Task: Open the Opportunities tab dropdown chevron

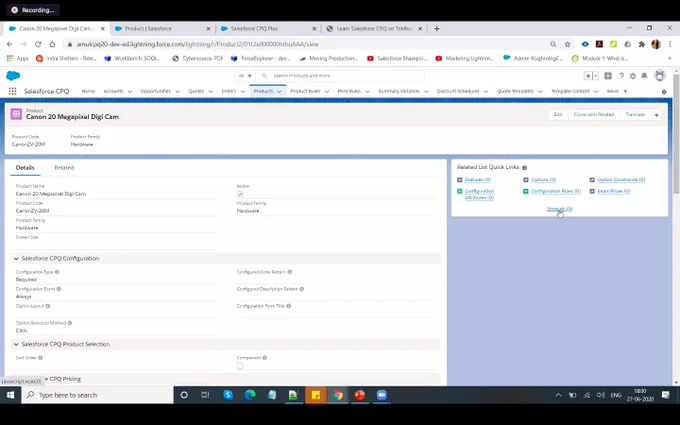Action: (177, 92)
